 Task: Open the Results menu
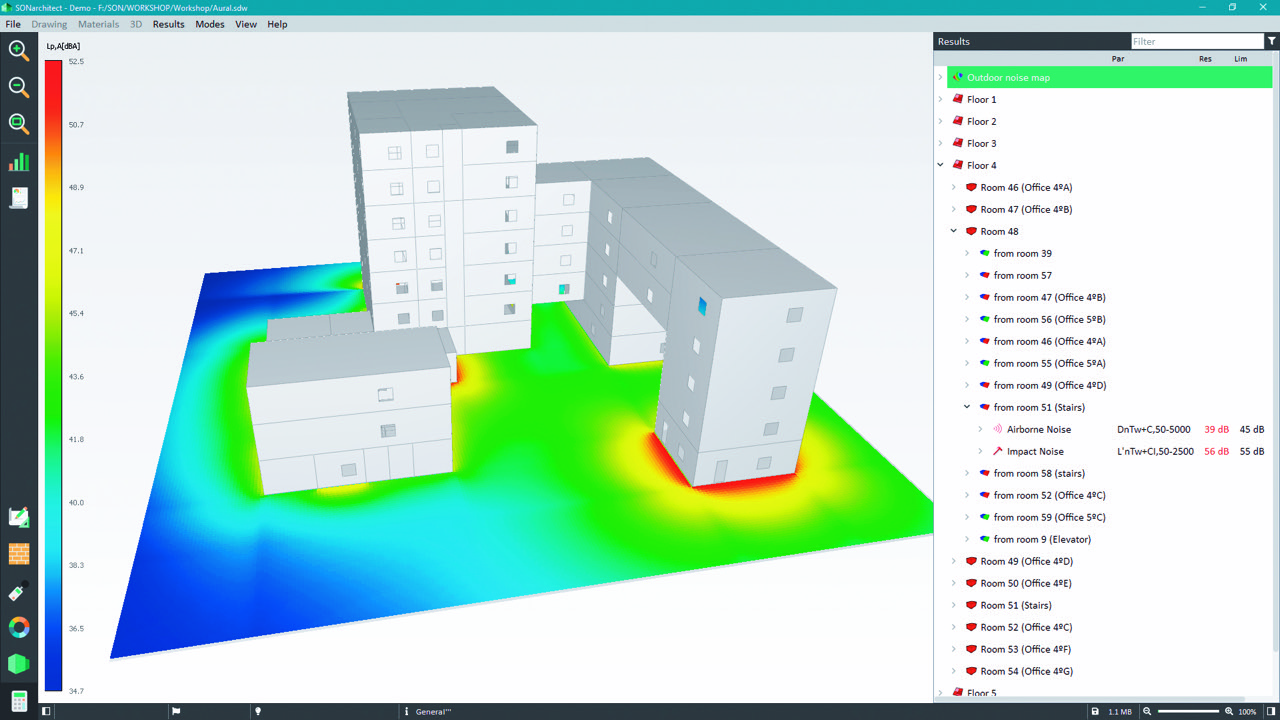(168, 24)
